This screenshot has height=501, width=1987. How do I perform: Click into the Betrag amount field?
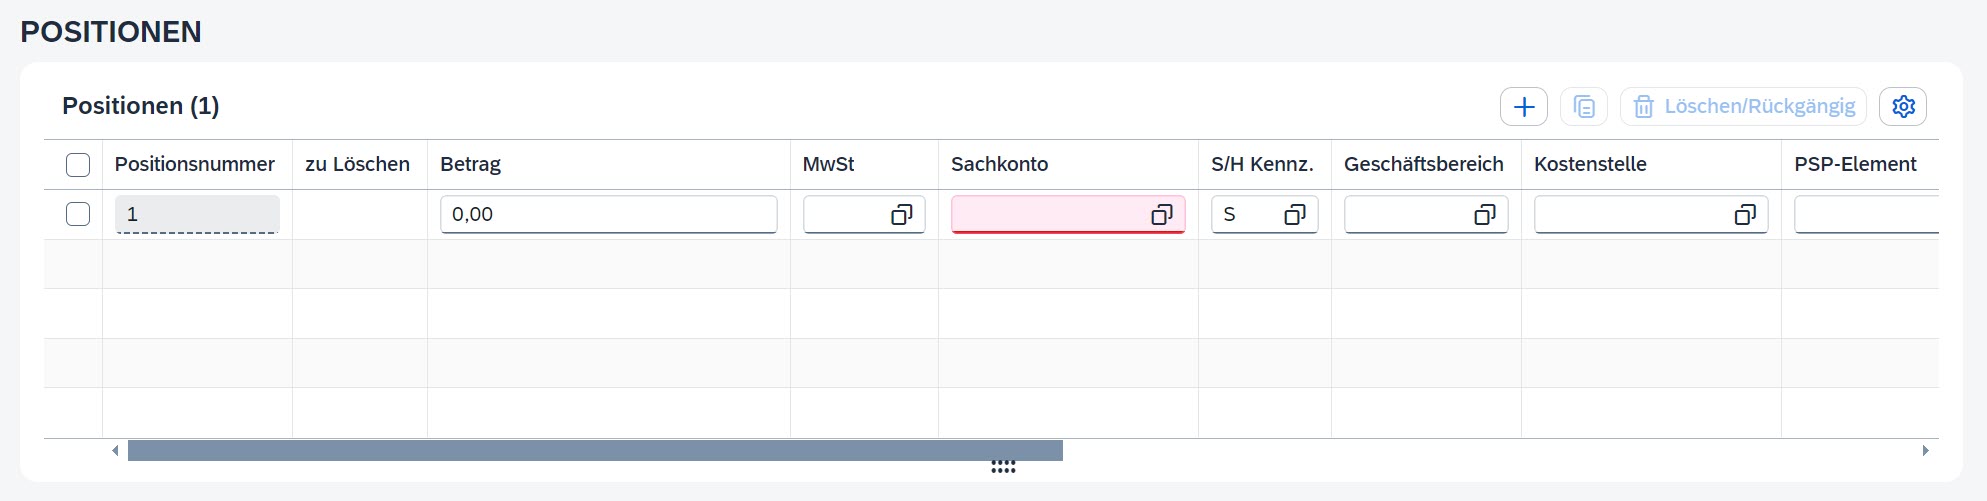[608, 215]
